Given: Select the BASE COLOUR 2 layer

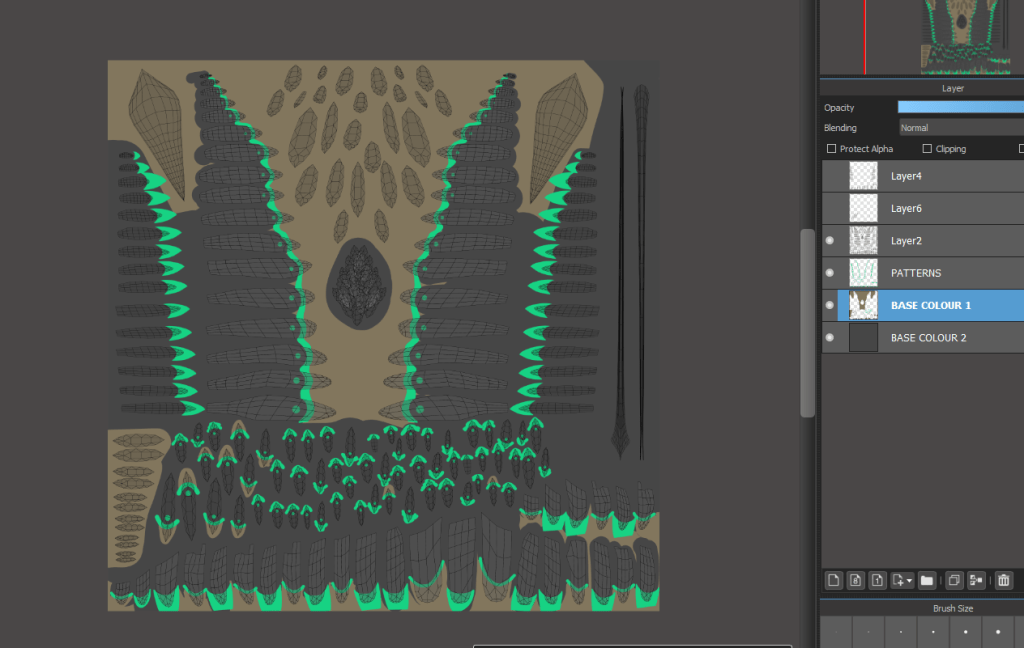Looking at the screenshot, I should pyautogui.click(x=928, y=338).
